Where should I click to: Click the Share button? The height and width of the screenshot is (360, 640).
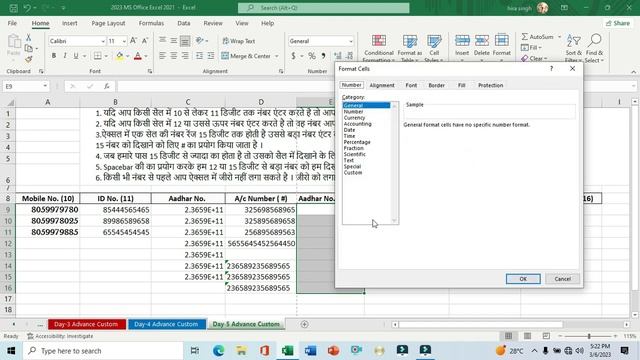tap(618, 23)
